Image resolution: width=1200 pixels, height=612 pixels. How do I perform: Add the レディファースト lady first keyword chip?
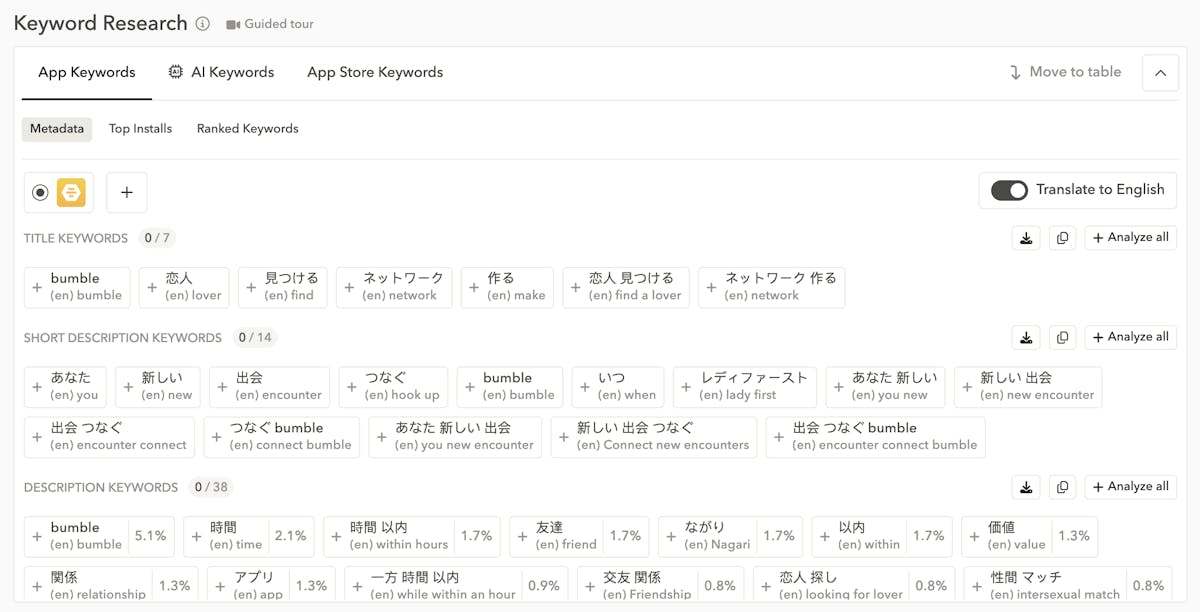click(744, 386)
